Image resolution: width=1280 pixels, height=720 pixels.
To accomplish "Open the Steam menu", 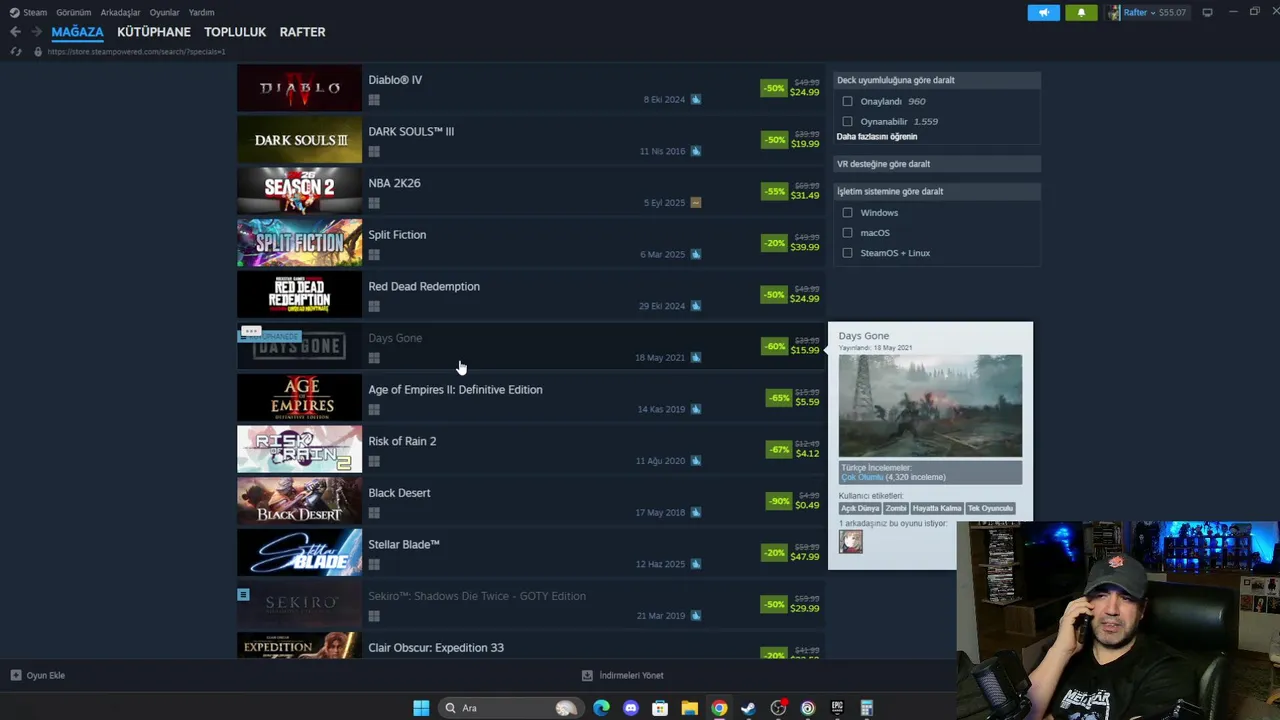I will coord(28,12).
